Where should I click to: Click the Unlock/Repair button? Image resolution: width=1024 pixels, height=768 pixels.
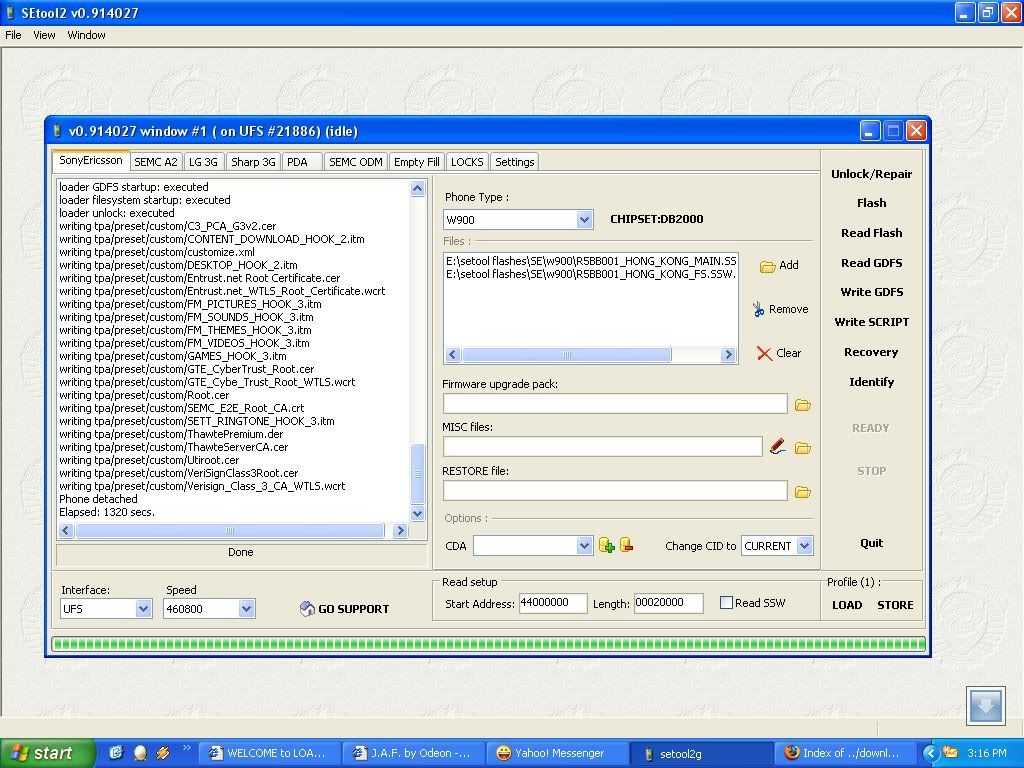point(871,174)
